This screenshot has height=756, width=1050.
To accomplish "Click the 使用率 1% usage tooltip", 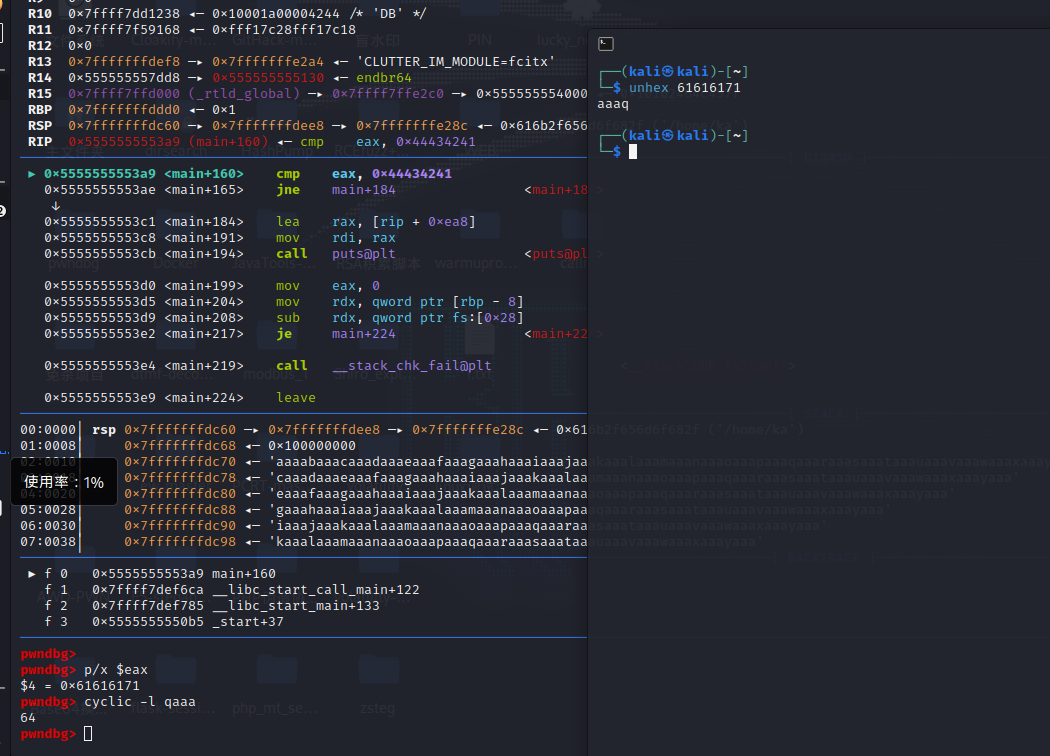I will [64, 482].
